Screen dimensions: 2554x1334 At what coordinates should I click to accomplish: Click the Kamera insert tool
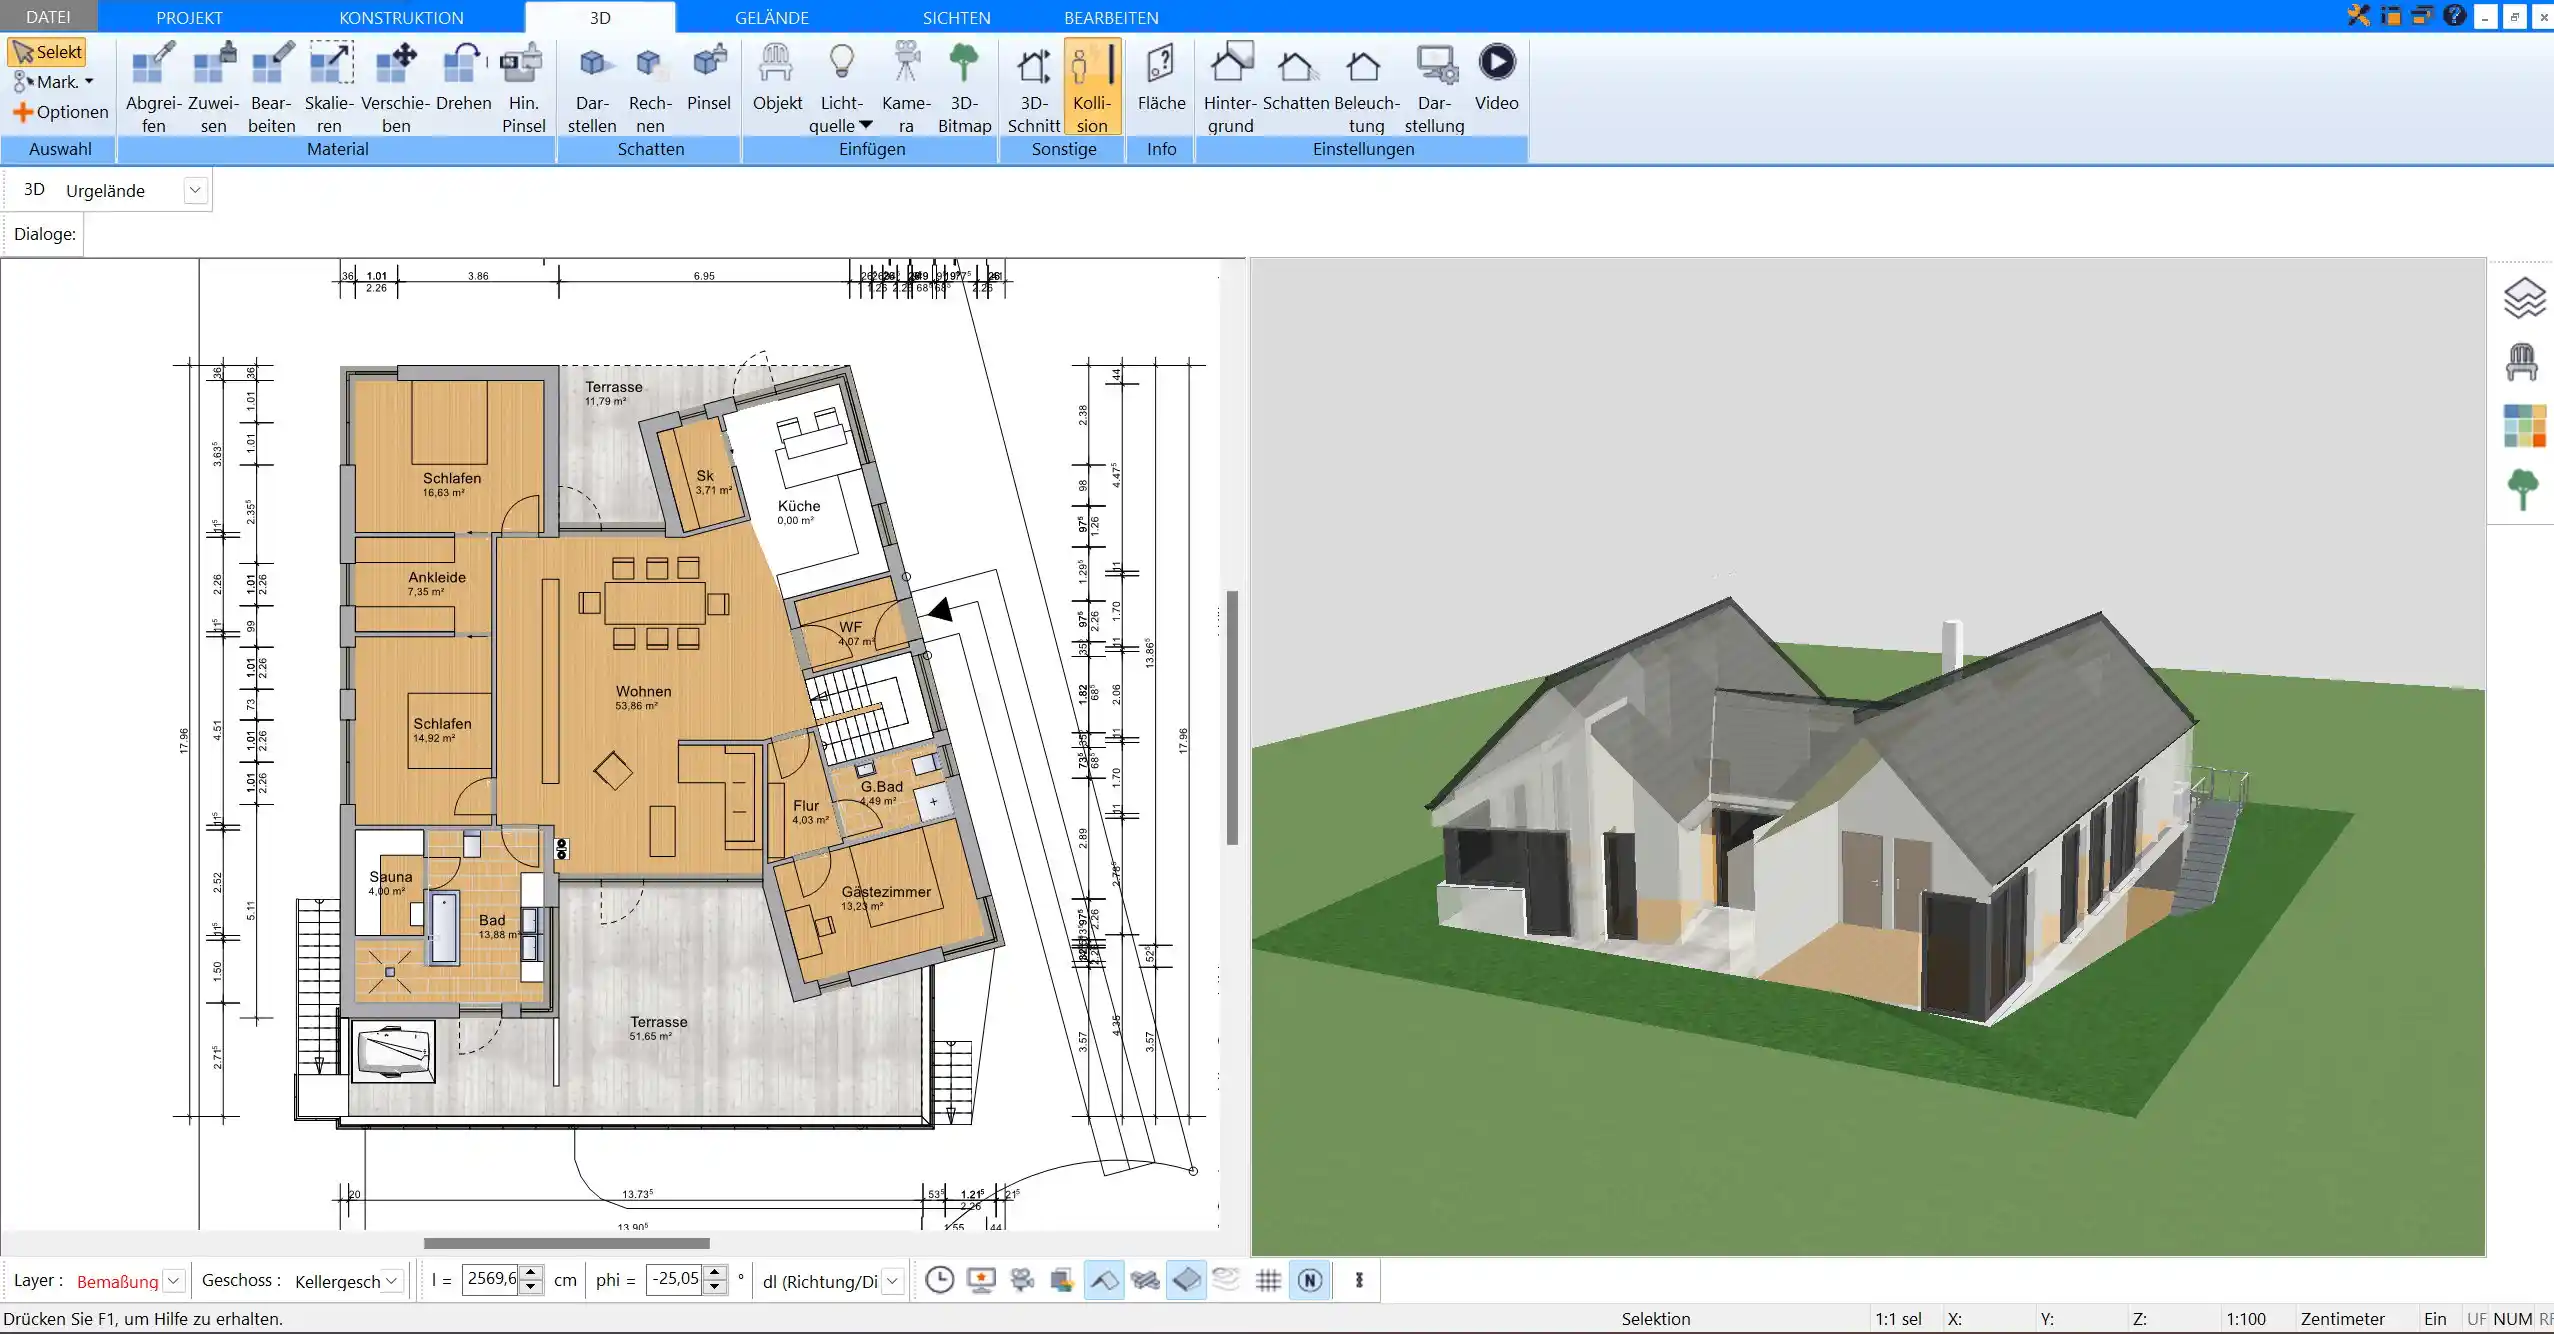click(906, 88)
